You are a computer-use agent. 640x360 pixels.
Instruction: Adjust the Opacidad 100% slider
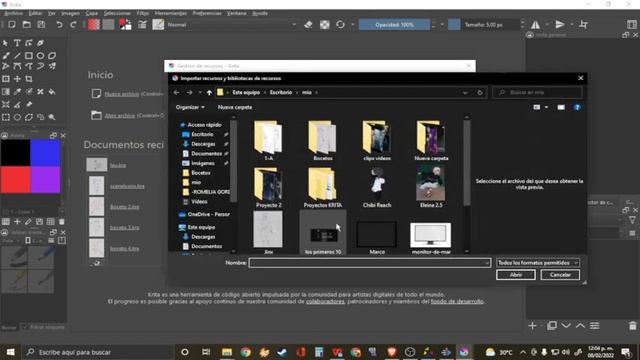coord(394,24)
